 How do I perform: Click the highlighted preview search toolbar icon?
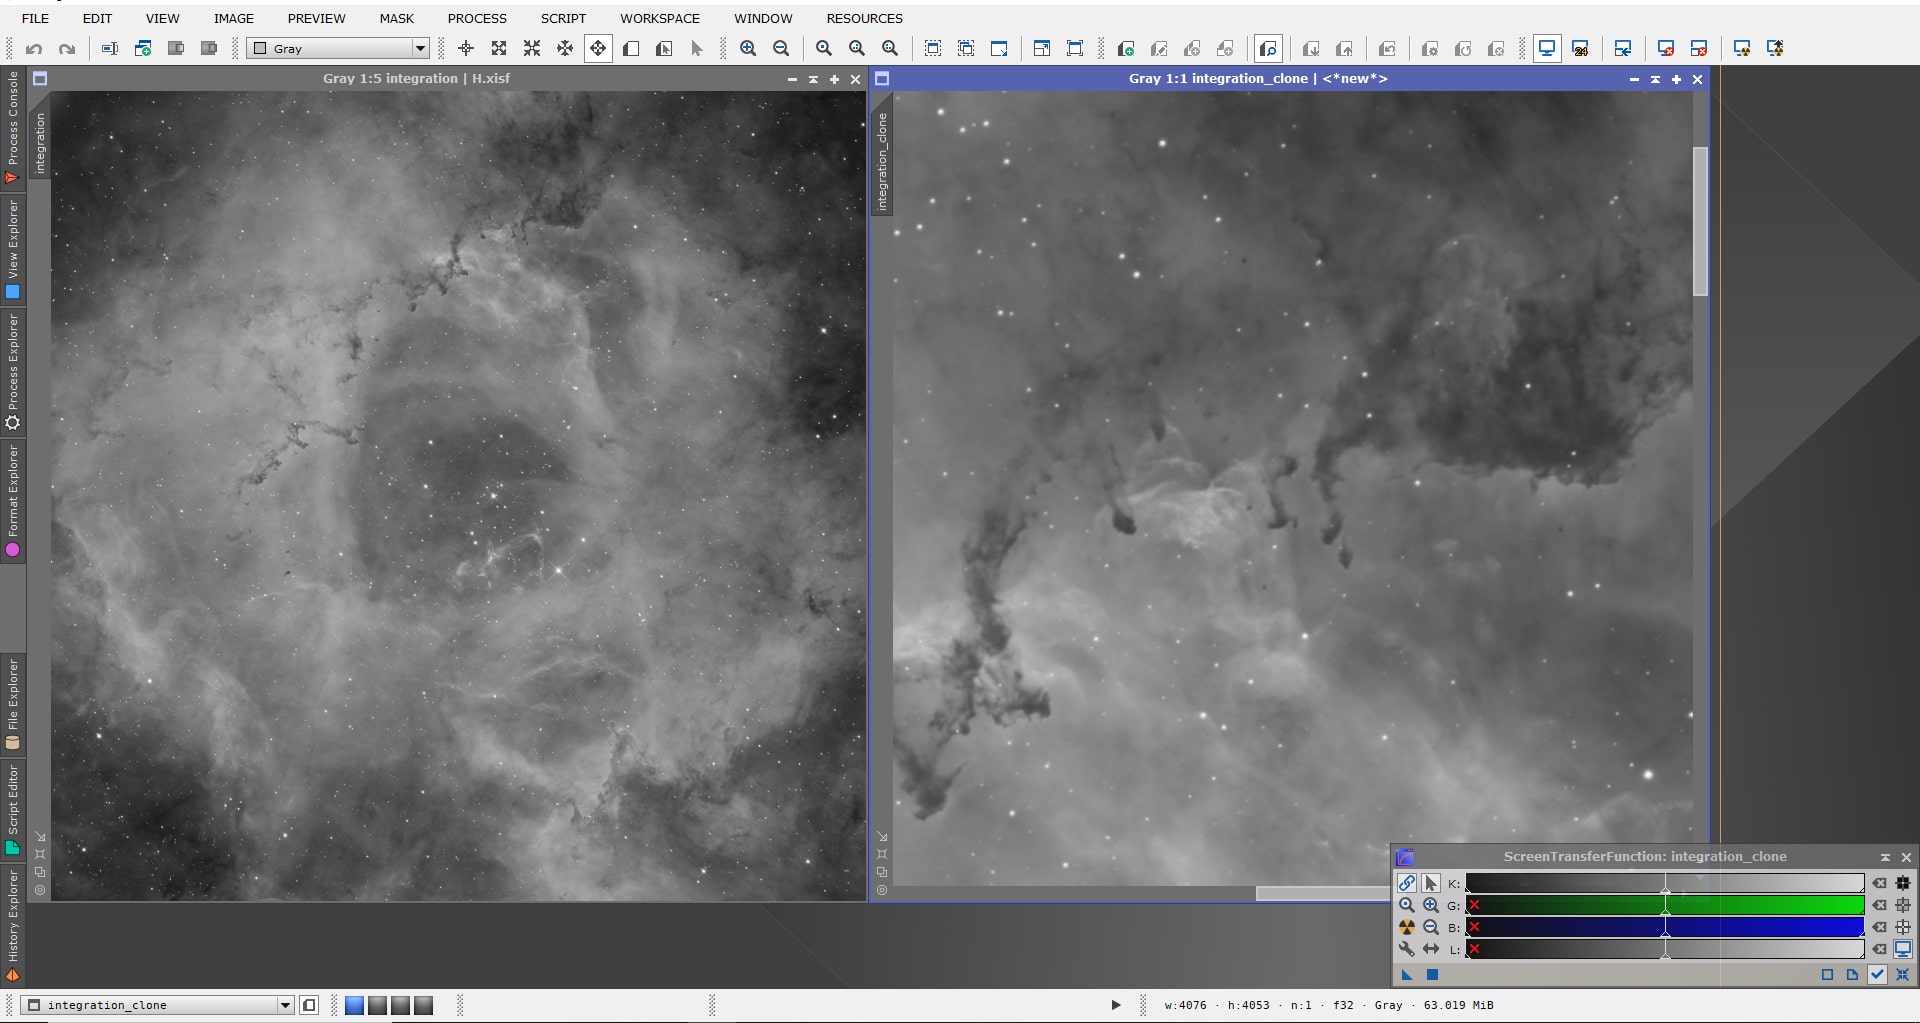(1268, 48)
